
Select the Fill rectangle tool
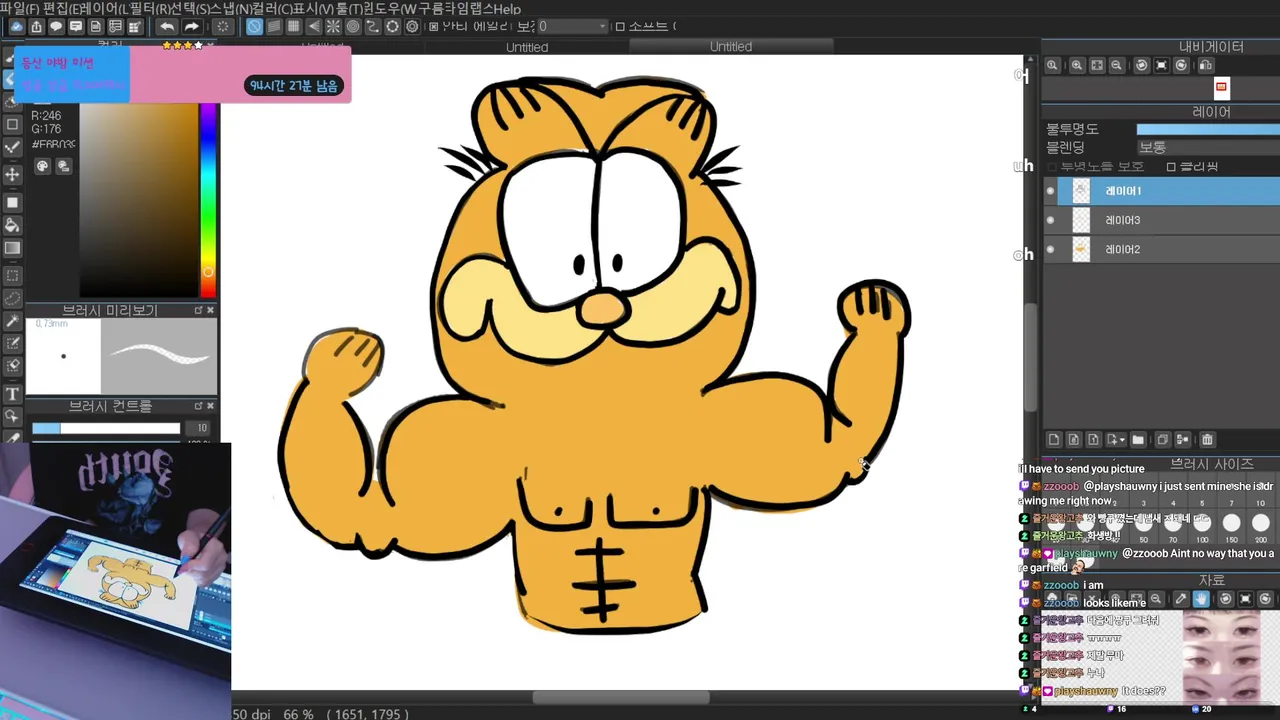[x=12, y=202]
